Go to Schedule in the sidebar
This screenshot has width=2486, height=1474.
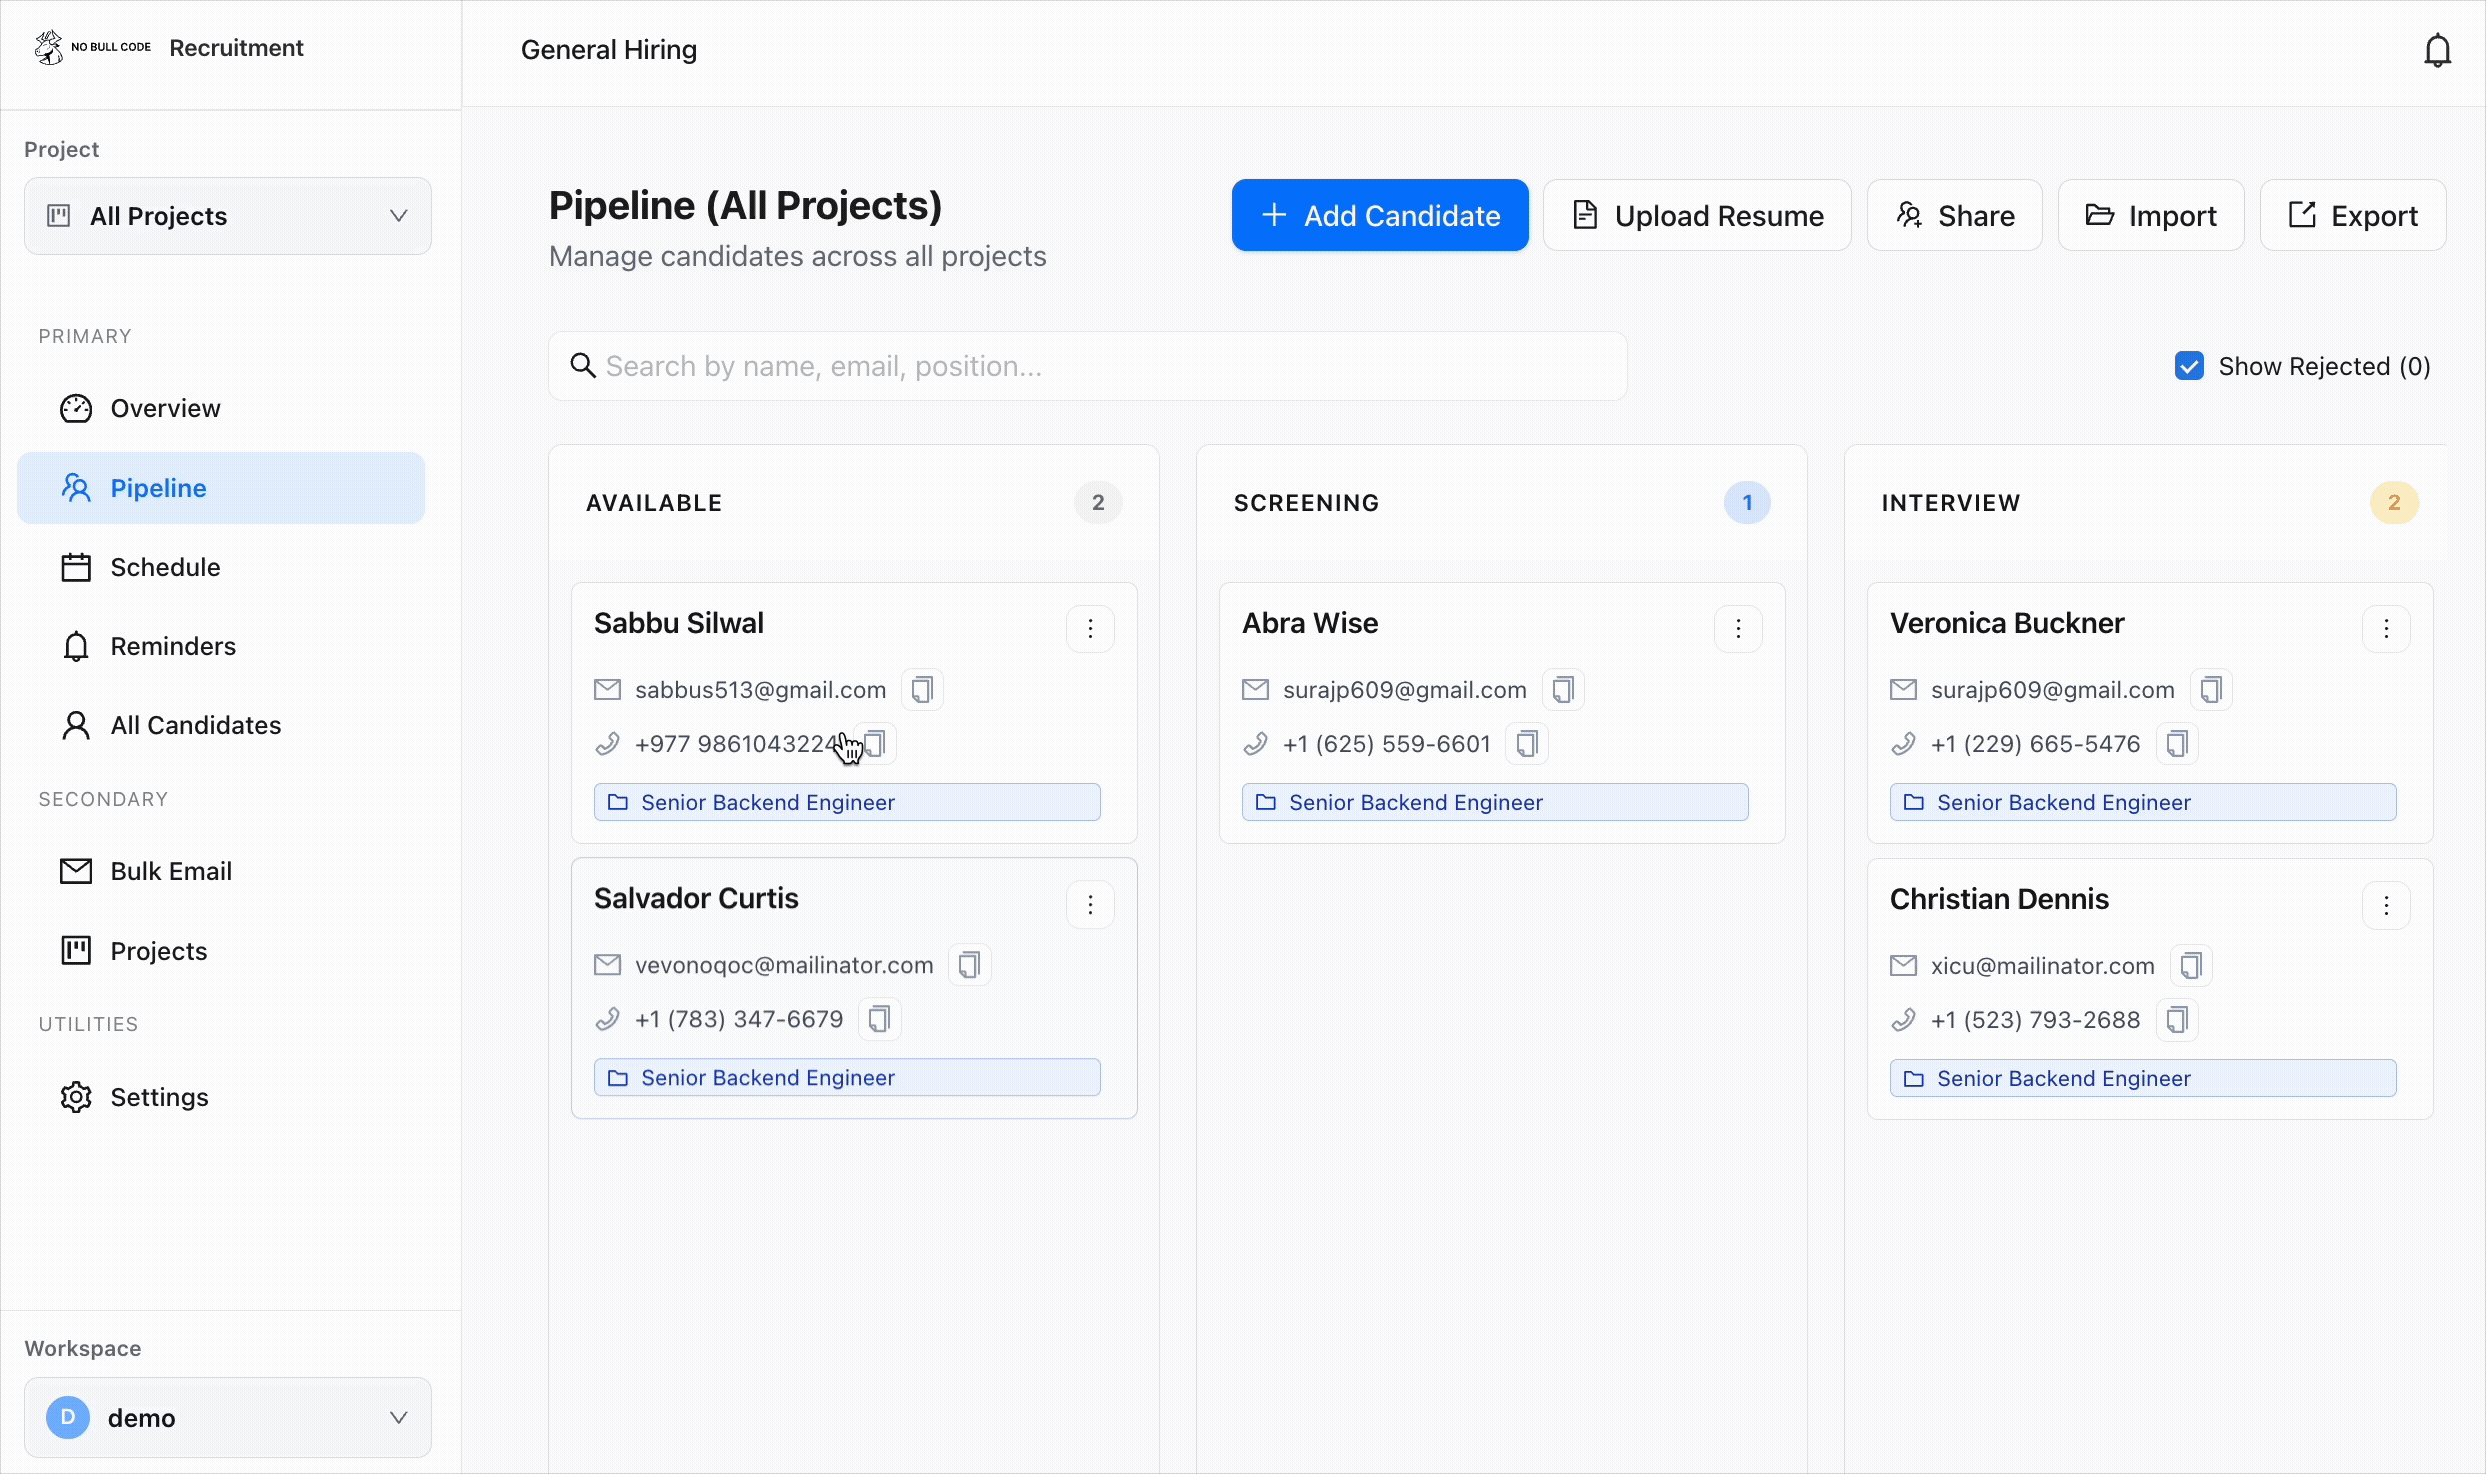coord(165,567)
